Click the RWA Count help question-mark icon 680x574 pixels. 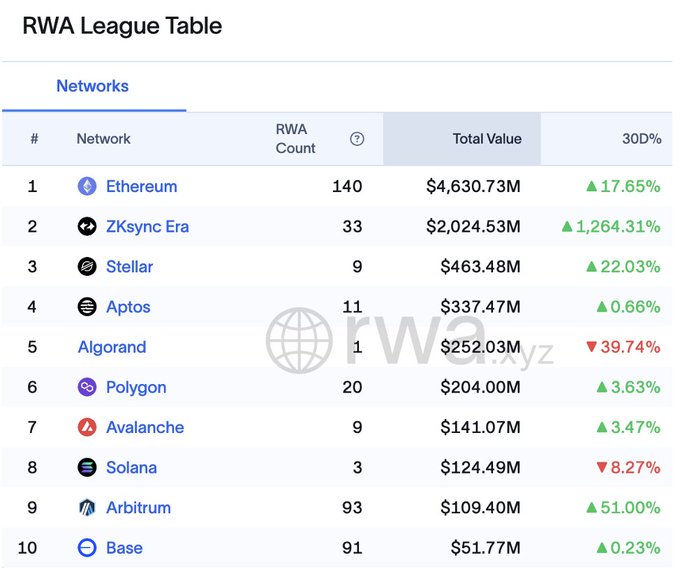click(x=357, y=139)
